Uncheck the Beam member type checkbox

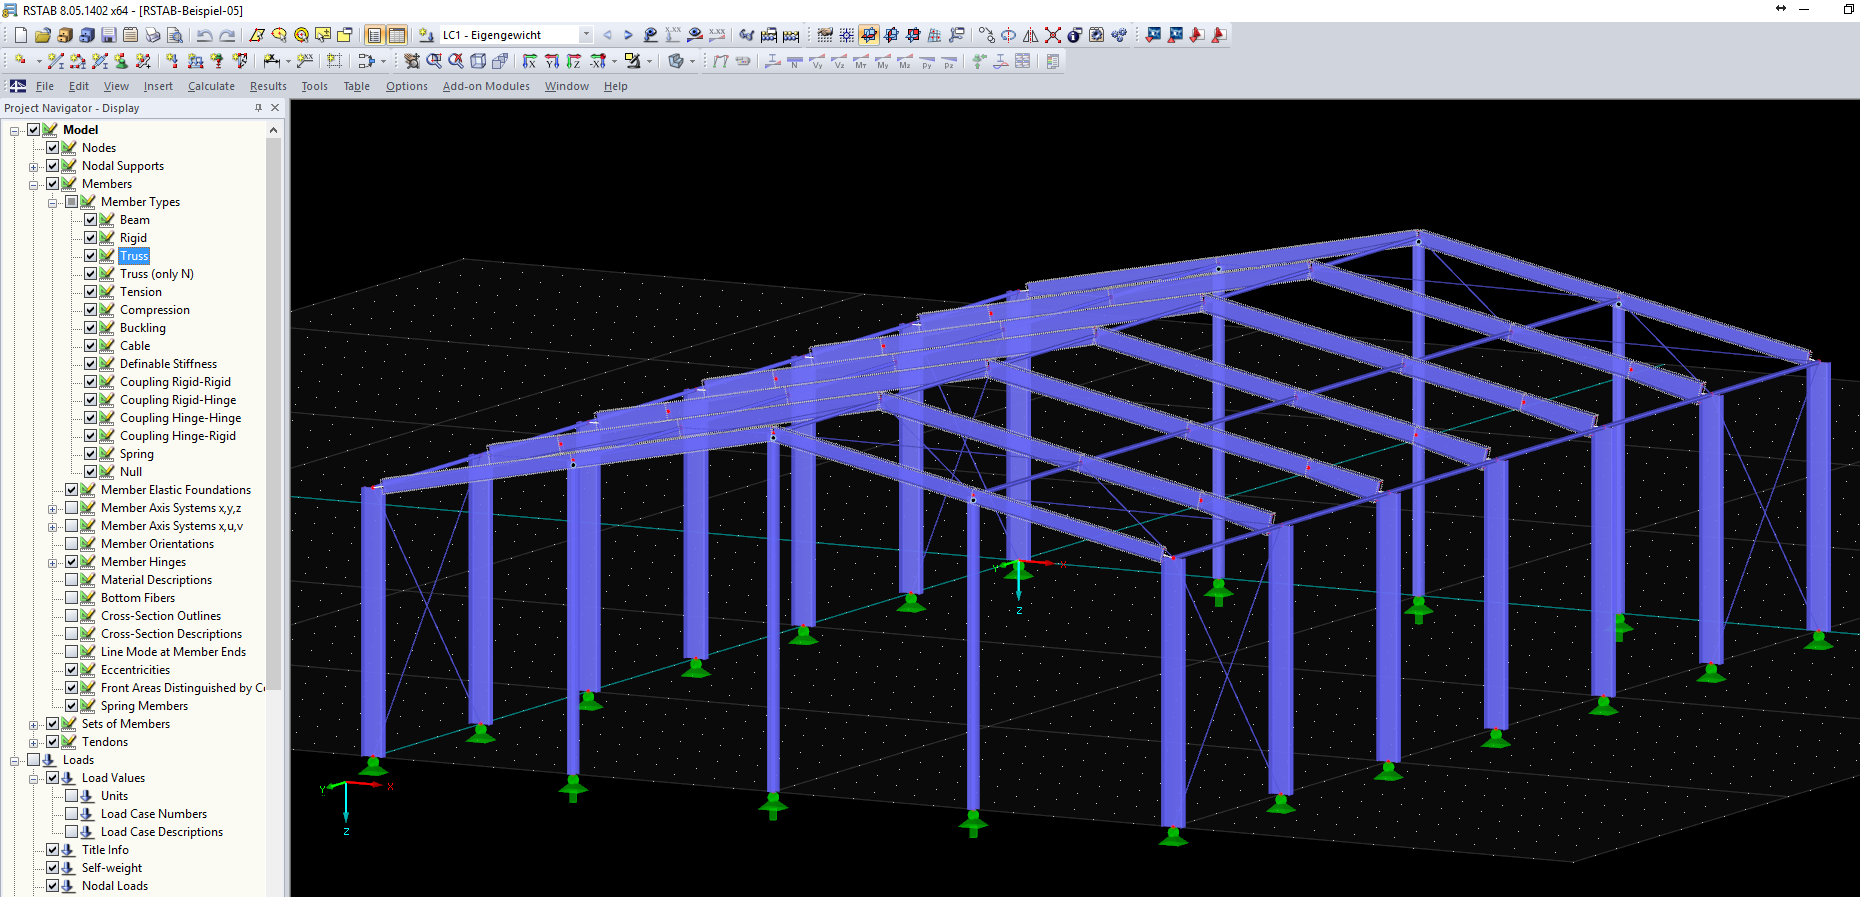[91, 220]
